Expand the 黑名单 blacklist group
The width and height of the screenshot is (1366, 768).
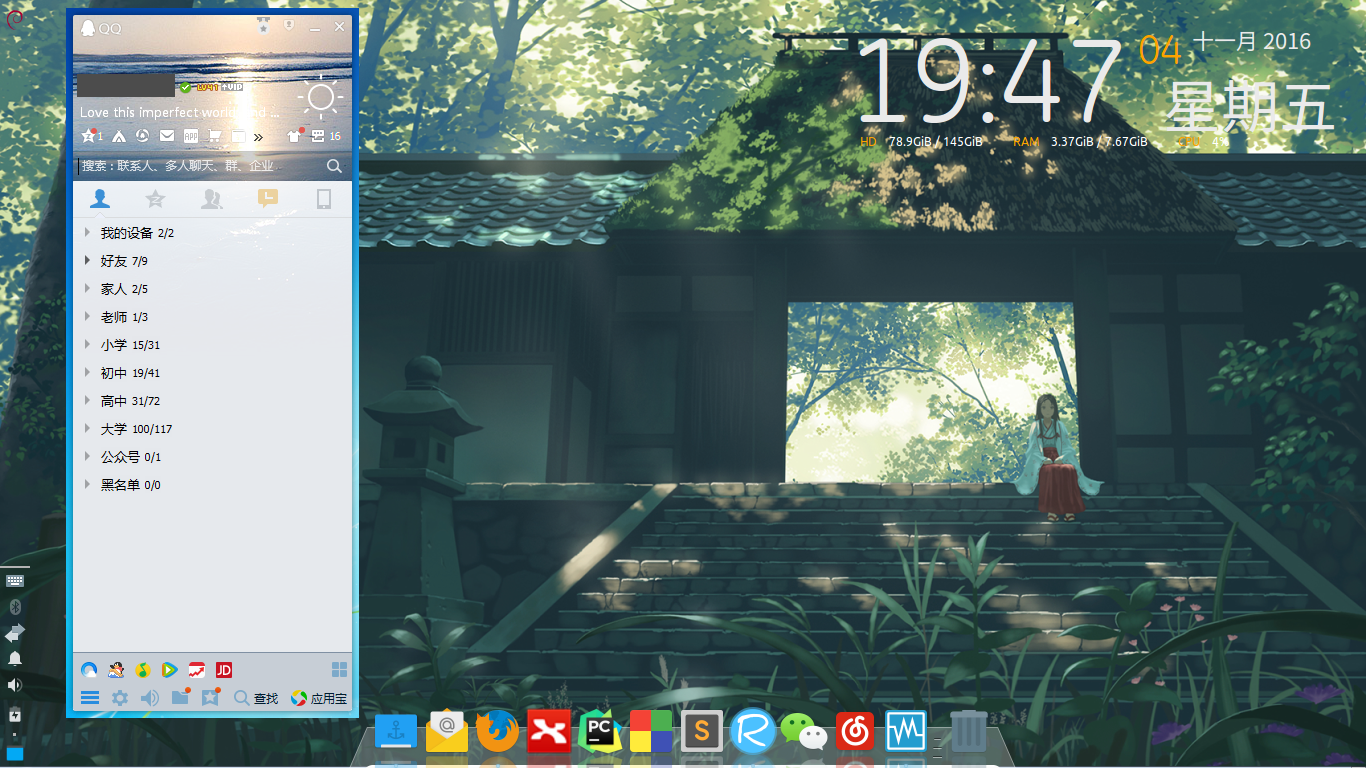(213, 485)
